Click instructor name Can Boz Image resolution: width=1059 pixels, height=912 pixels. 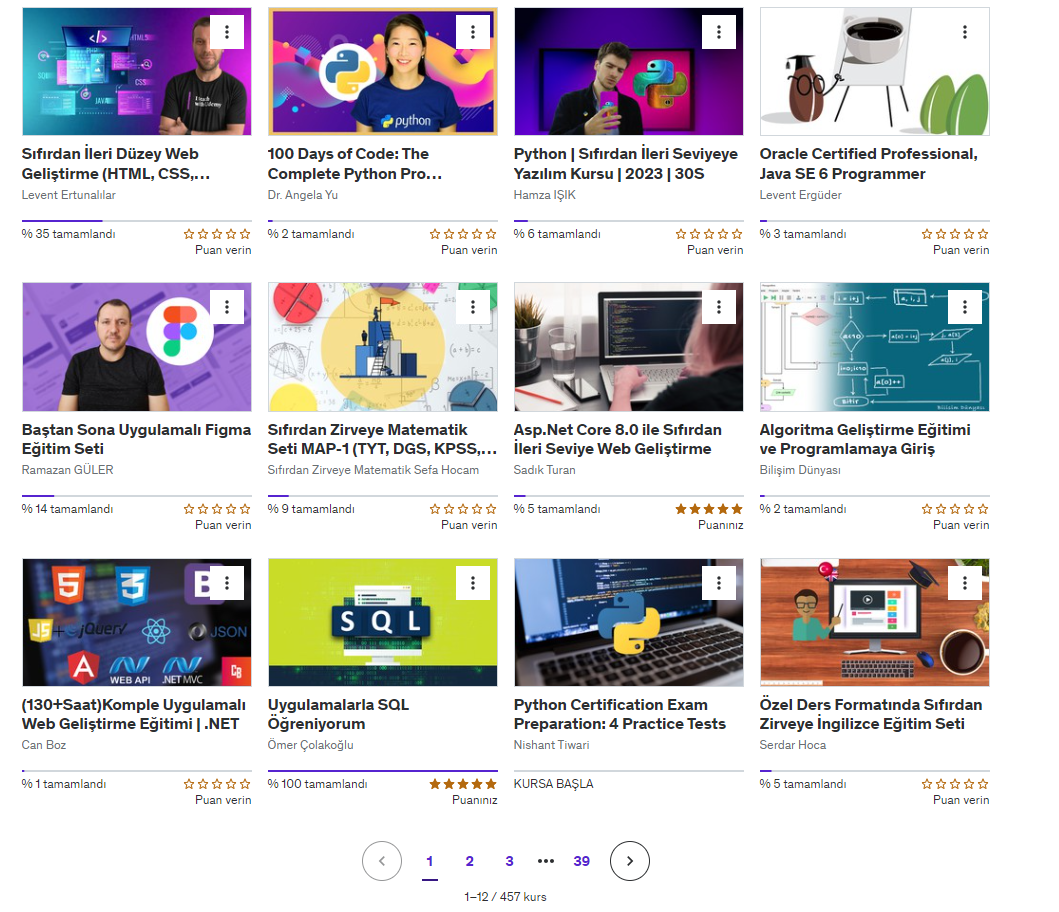[x=44, y=744]
